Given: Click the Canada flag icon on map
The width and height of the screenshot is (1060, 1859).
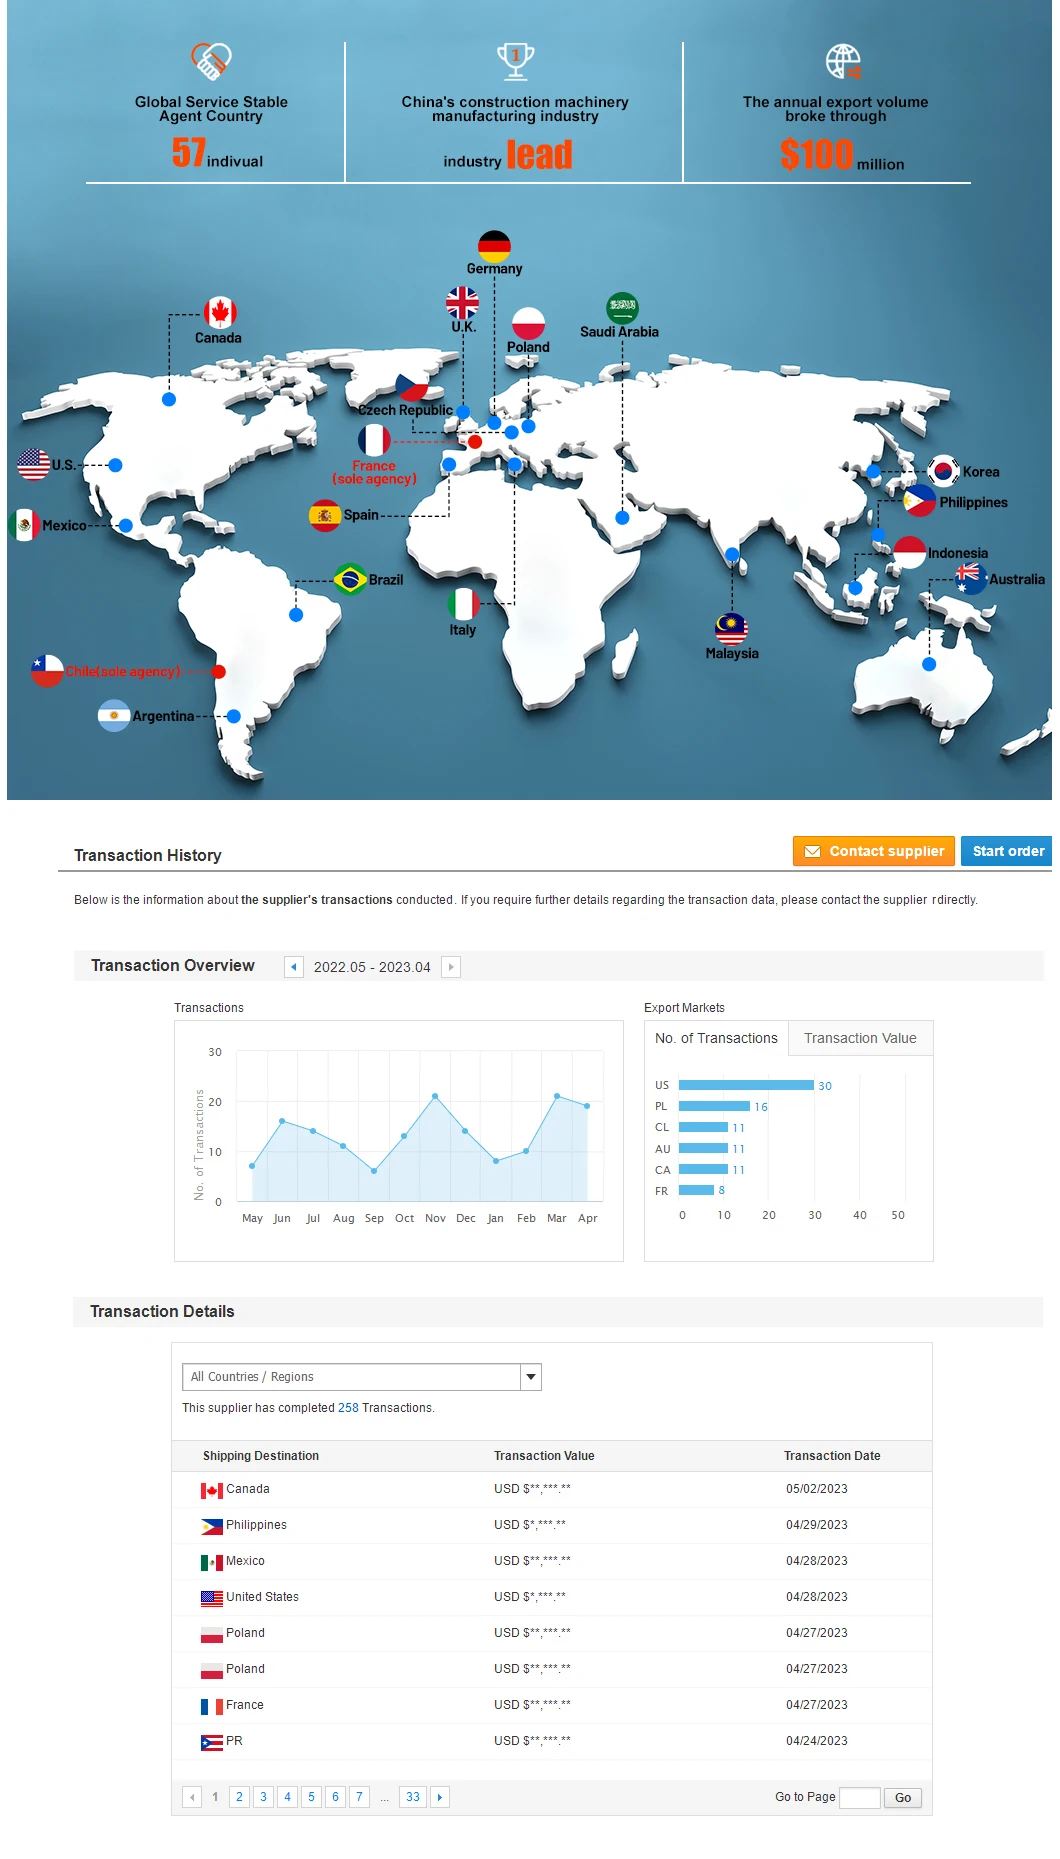Looking at the screenshot, I should click(220, 313).
